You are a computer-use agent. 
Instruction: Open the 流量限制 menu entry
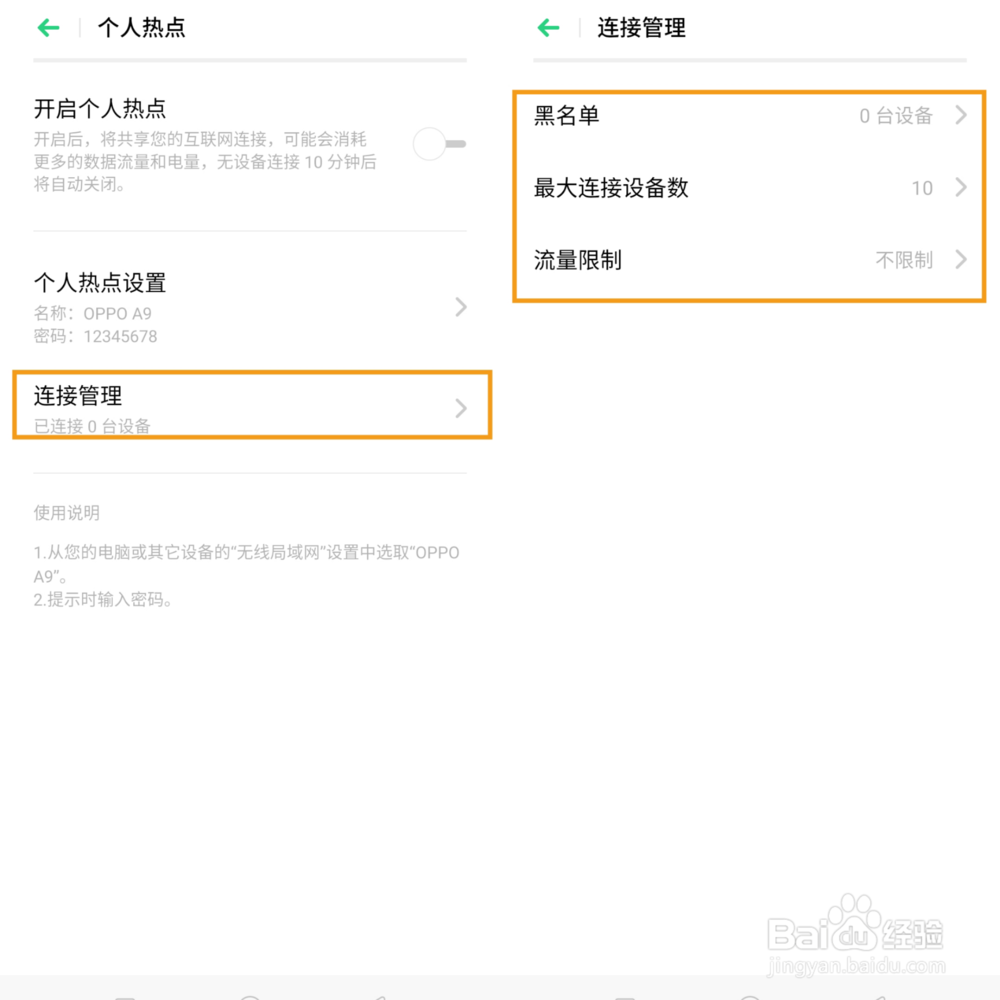[x=750, y=260]
